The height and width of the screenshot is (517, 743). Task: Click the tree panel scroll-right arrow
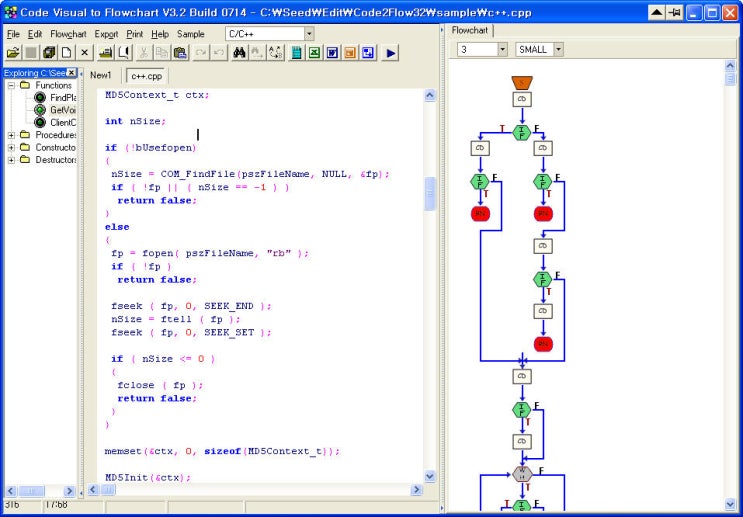point(69,491)
